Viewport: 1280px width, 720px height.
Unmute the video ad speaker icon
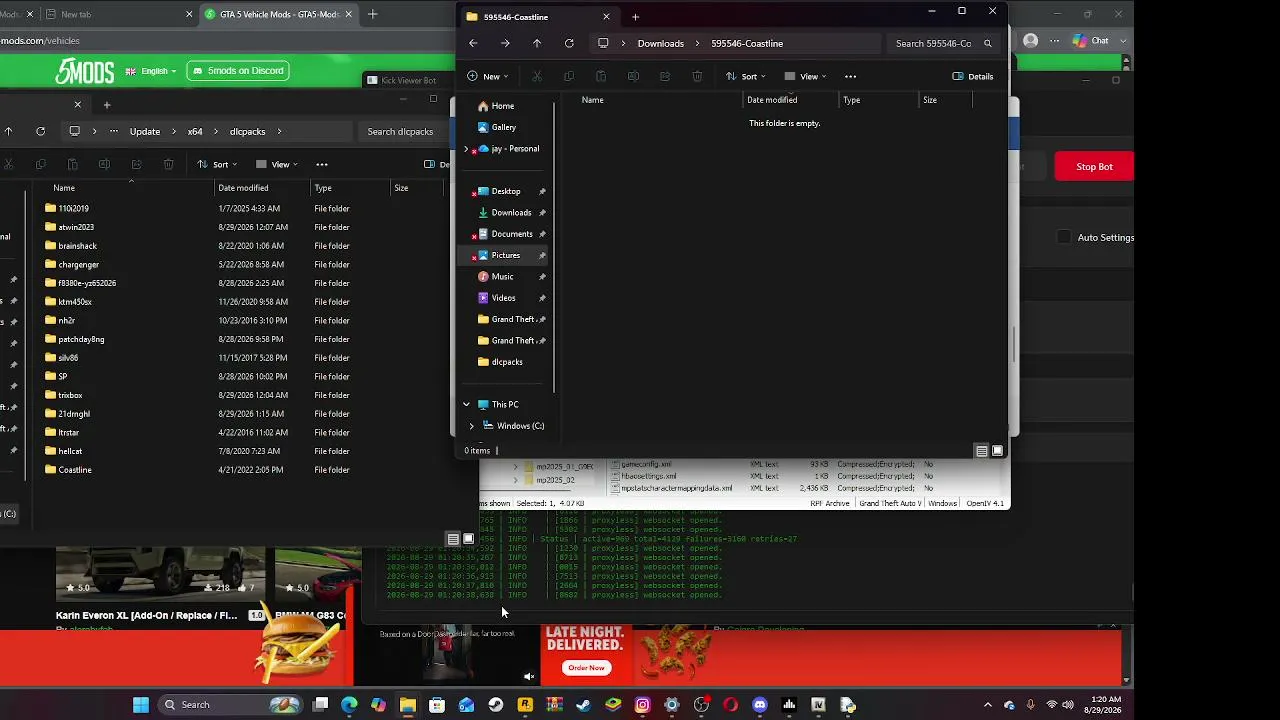click(x=529, y=676)
